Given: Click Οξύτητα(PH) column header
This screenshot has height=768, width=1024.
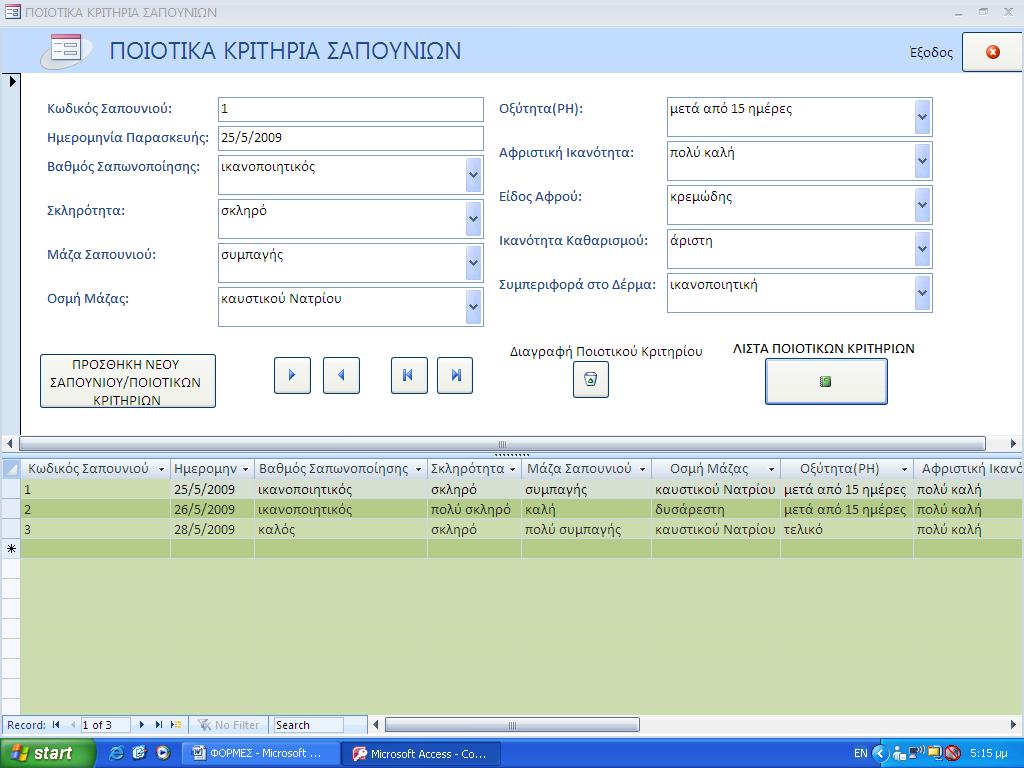Looking at the screenshot, I should (846, 469).
